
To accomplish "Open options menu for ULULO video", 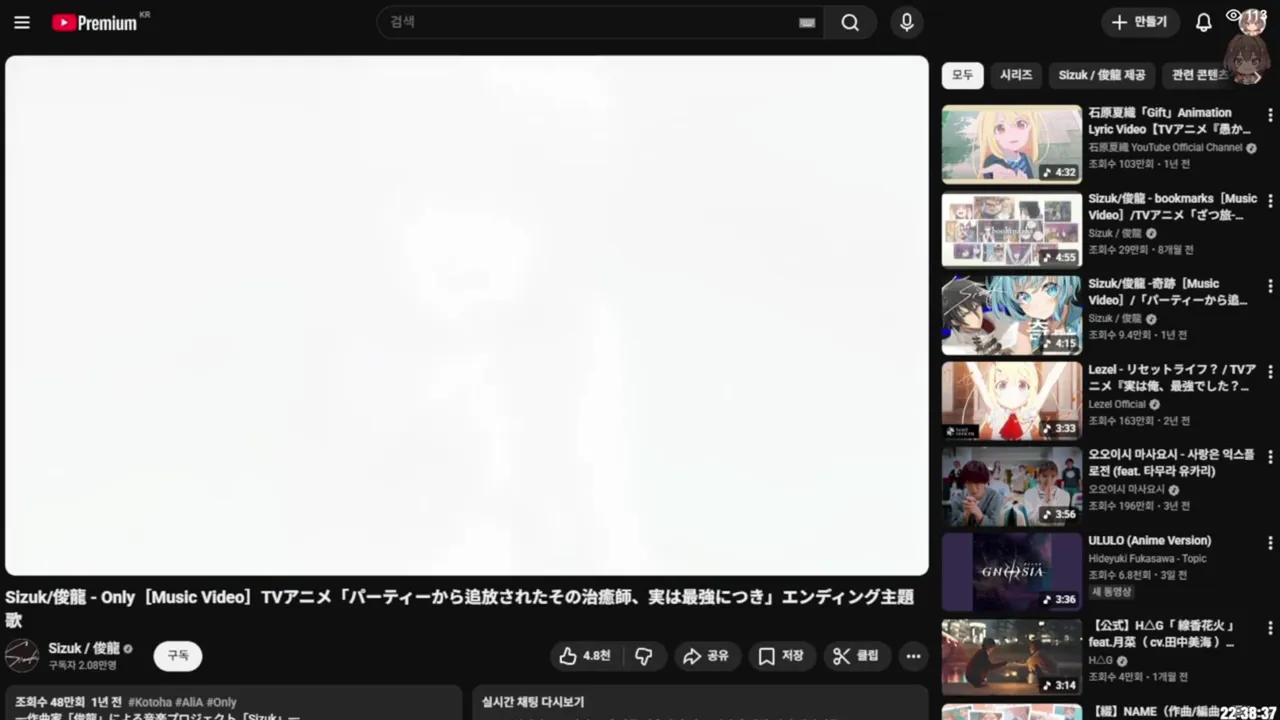I will point(1270,543).
